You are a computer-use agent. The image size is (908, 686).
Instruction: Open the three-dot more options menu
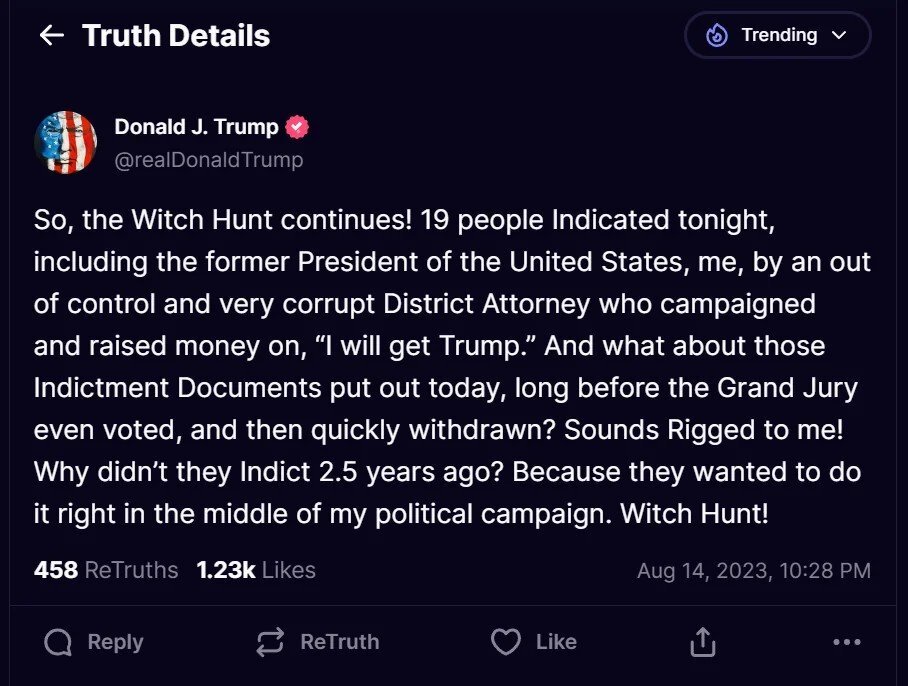[x=846, y=642]
